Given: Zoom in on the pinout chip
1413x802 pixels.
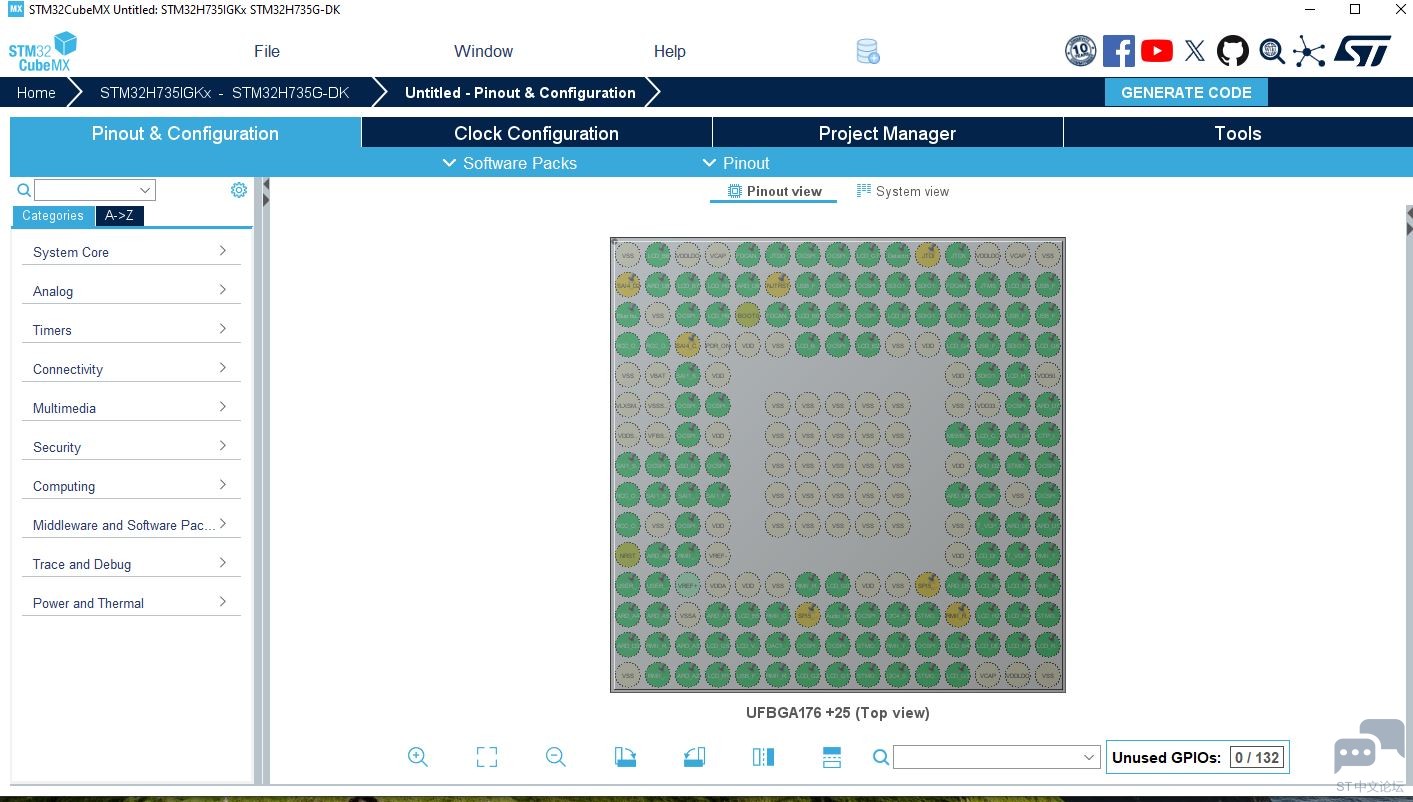Looking at the screenshot, I should (418, 757).
